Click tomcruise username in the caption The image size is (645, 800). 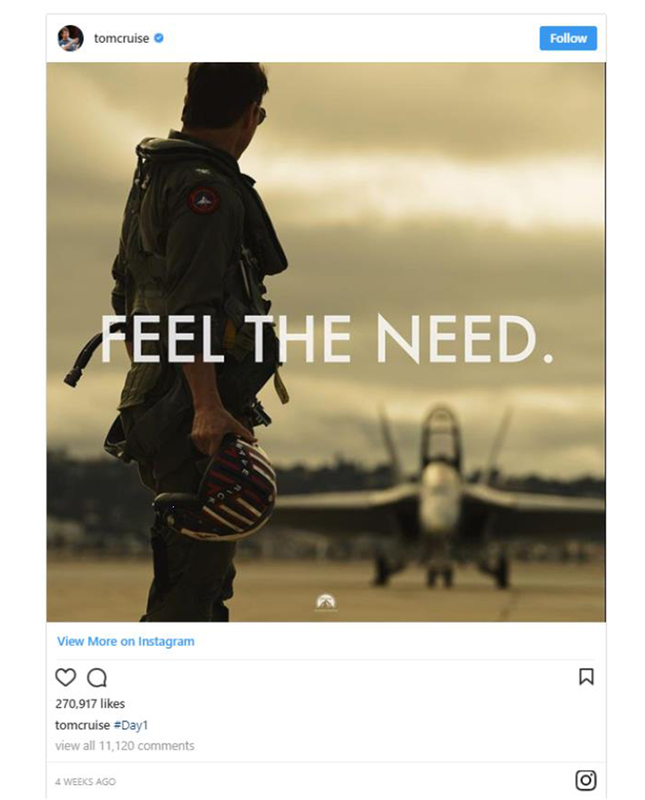coord(83,725)
